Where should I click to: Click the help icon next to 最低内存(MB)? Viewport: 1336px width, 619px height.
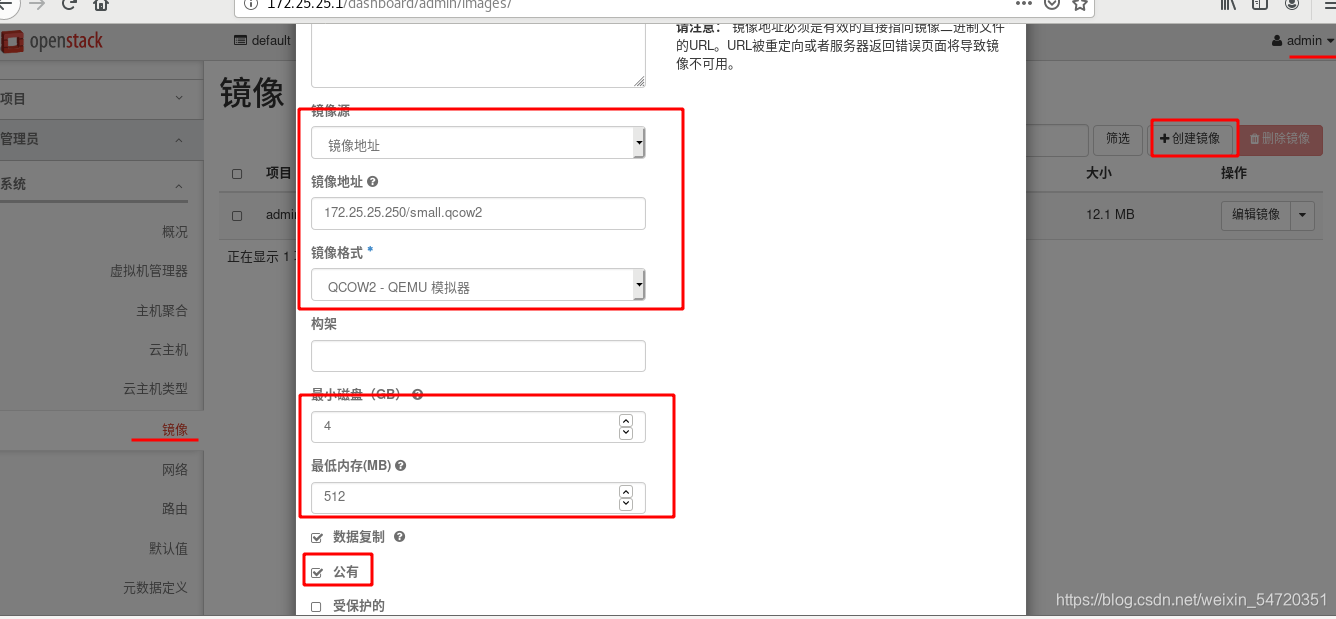(x=400, y=466)
